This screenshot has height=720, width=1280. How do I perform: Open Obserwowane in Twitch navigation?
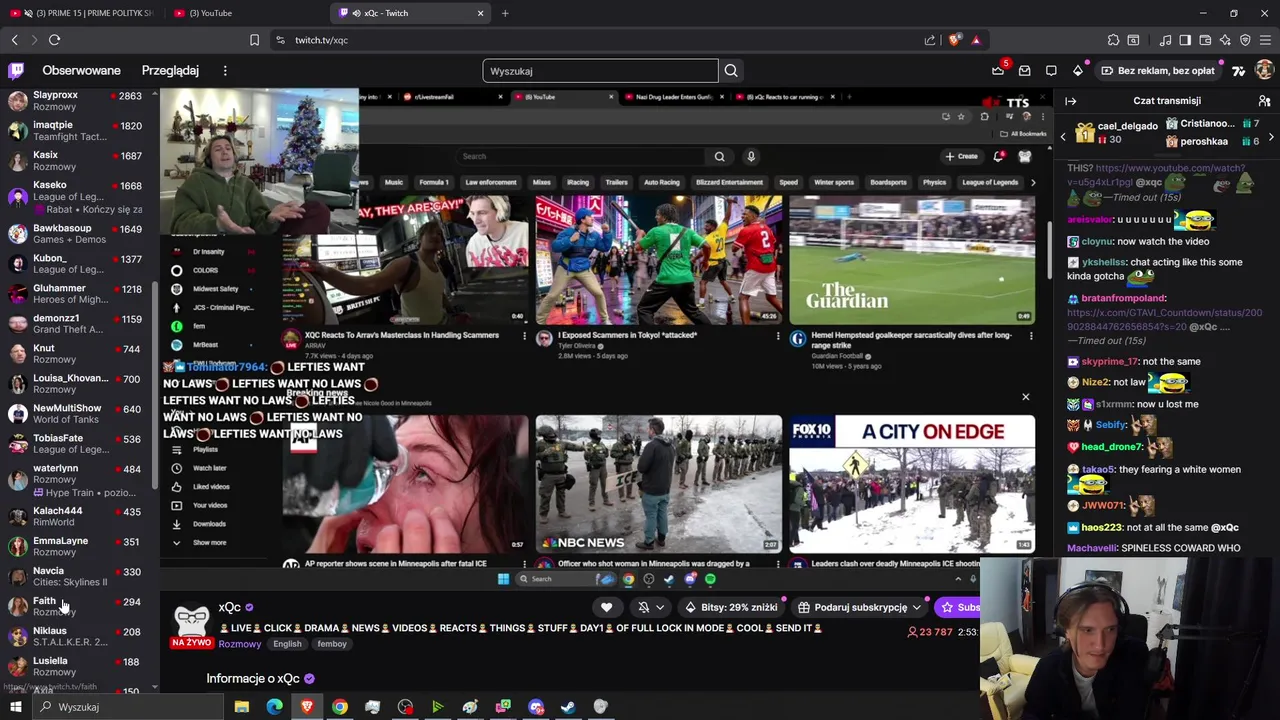[x=81, y=70]
